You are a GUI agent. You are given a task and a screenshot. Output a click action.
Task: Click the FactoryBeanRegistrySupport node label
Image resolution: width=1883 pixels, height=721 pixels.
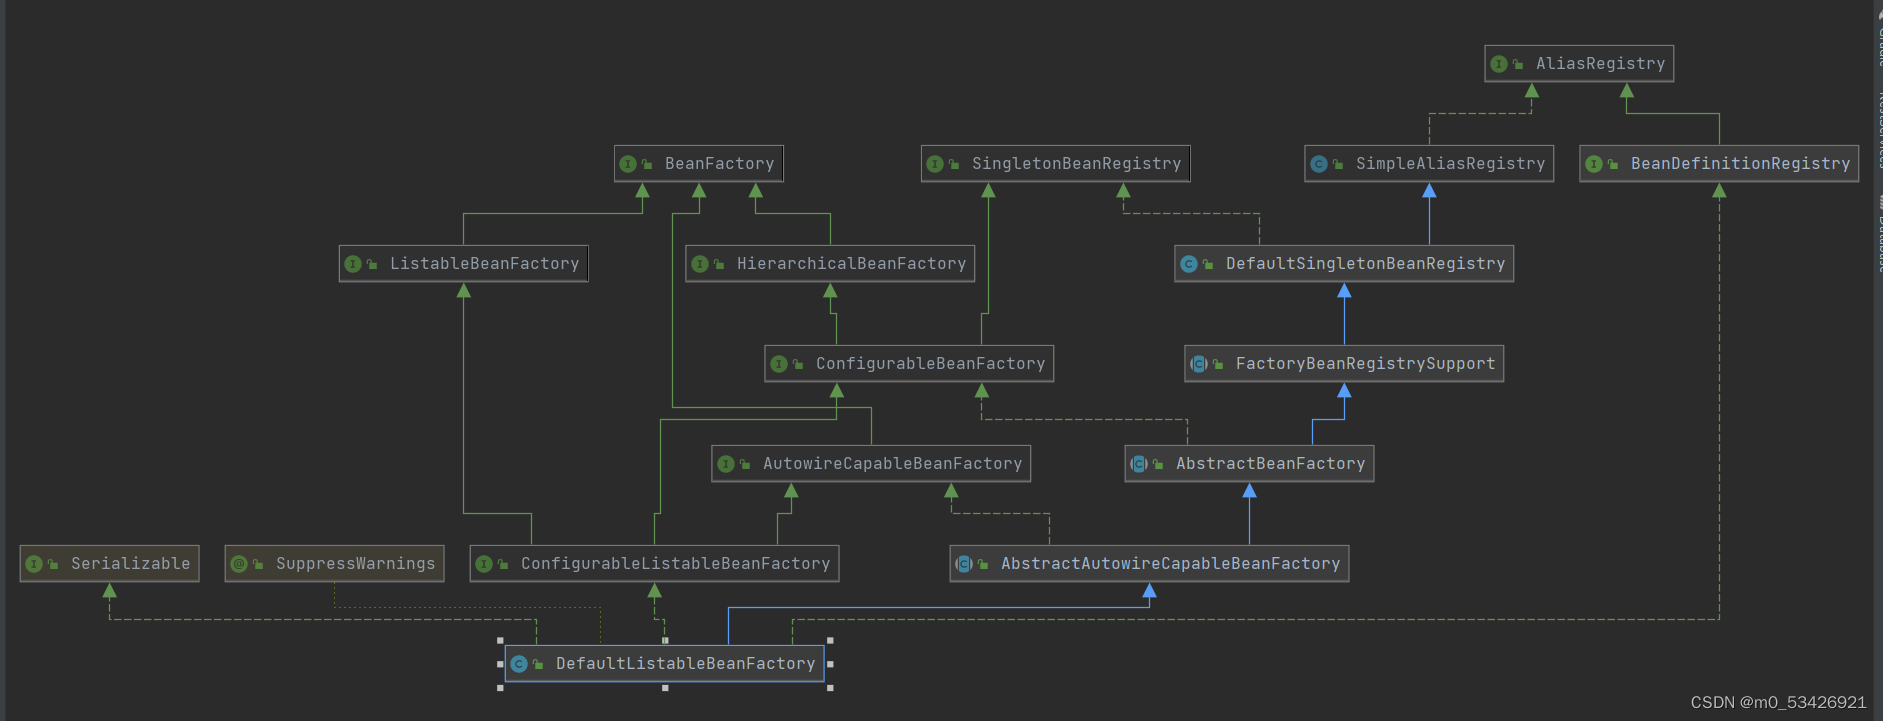pyautogui.click(x=1365, y=364)
